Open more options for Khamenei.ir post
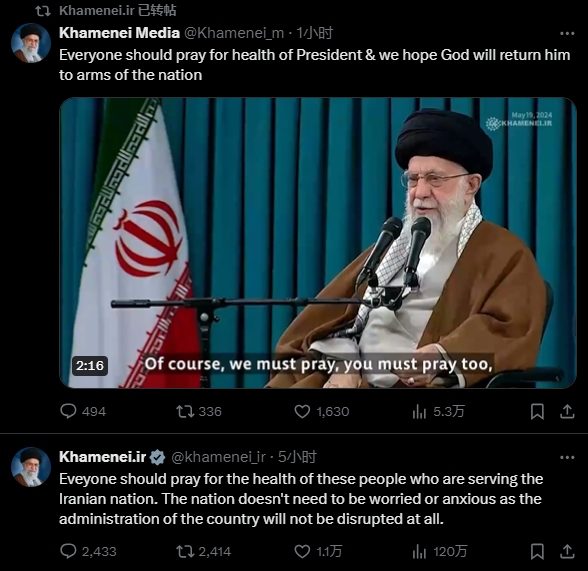Image resolution: width=588 pixels, height=571 pixels. tap(567, 457)
